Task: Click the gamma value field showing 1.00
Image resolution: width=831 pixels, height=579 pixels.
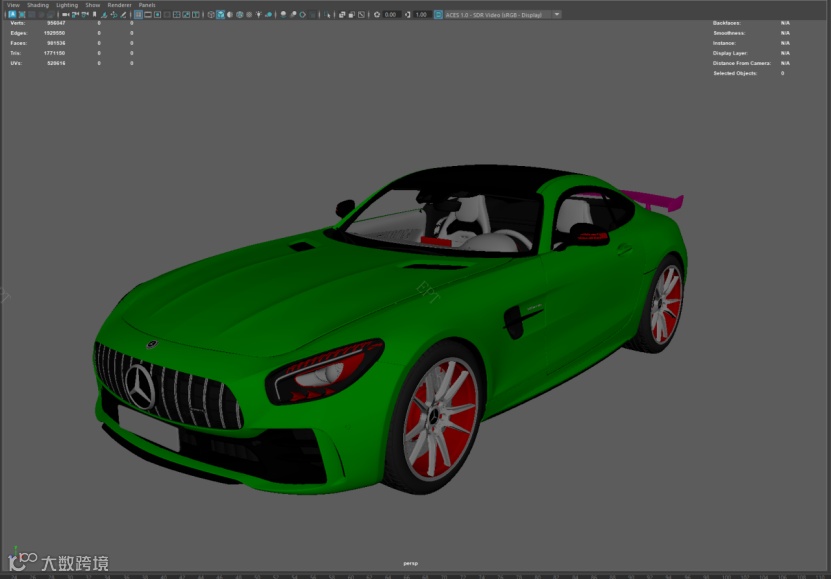Action: click(x=422, y=15)
